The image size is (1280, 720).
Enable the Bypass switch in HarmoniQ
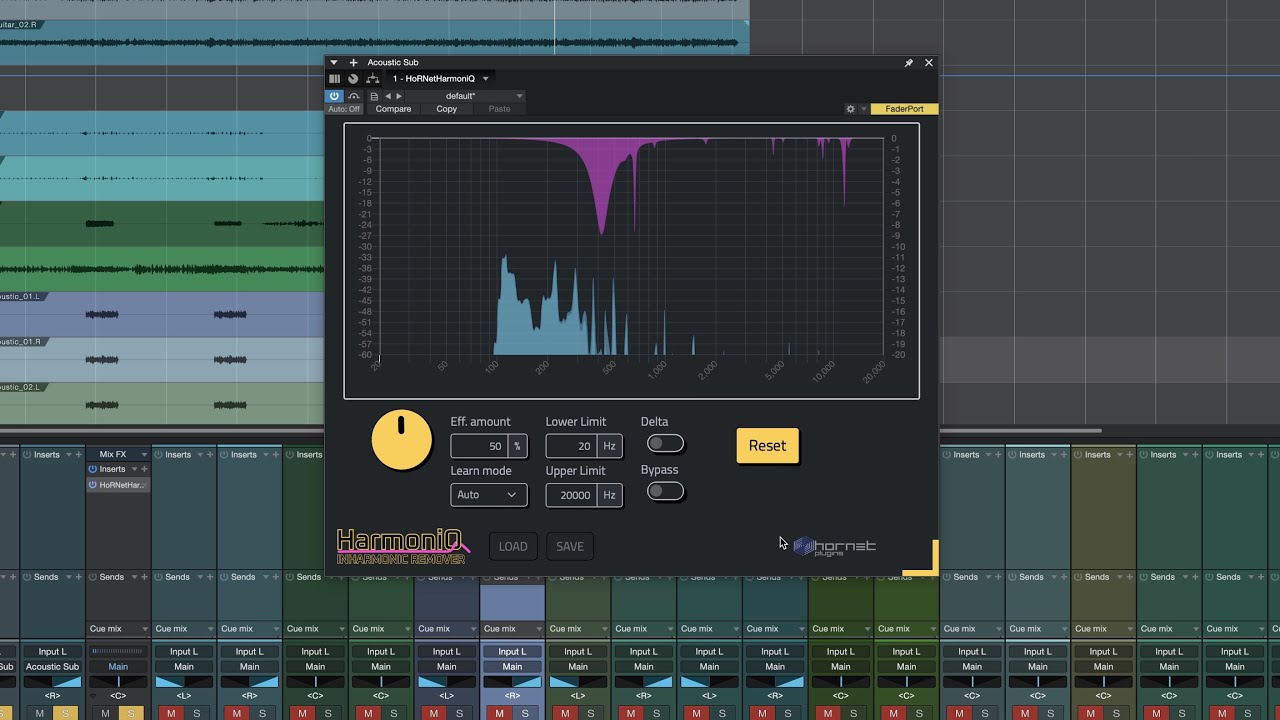click(x=665, y=491)
